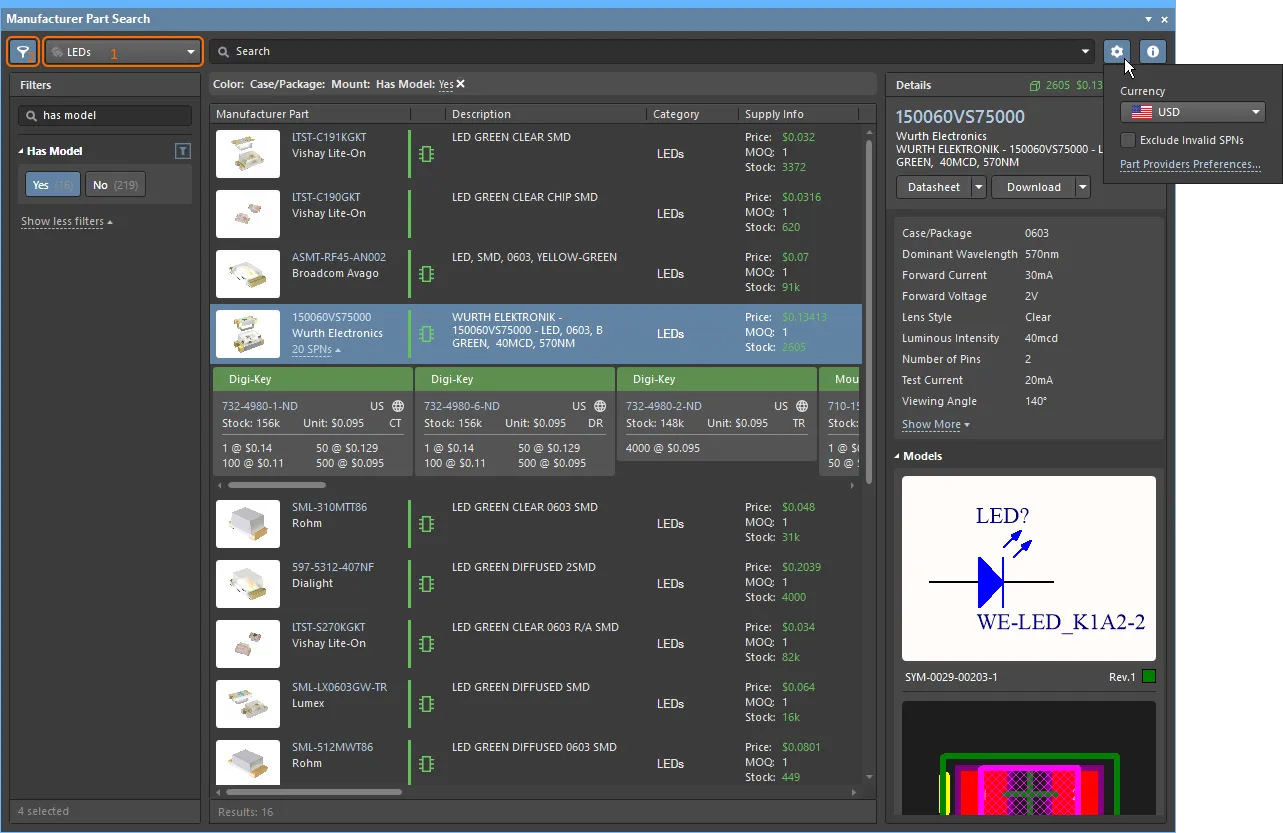Click the T icon beside Has Model
The height and width of the screenshot is (833, 1283).
[x=182, y=151]
